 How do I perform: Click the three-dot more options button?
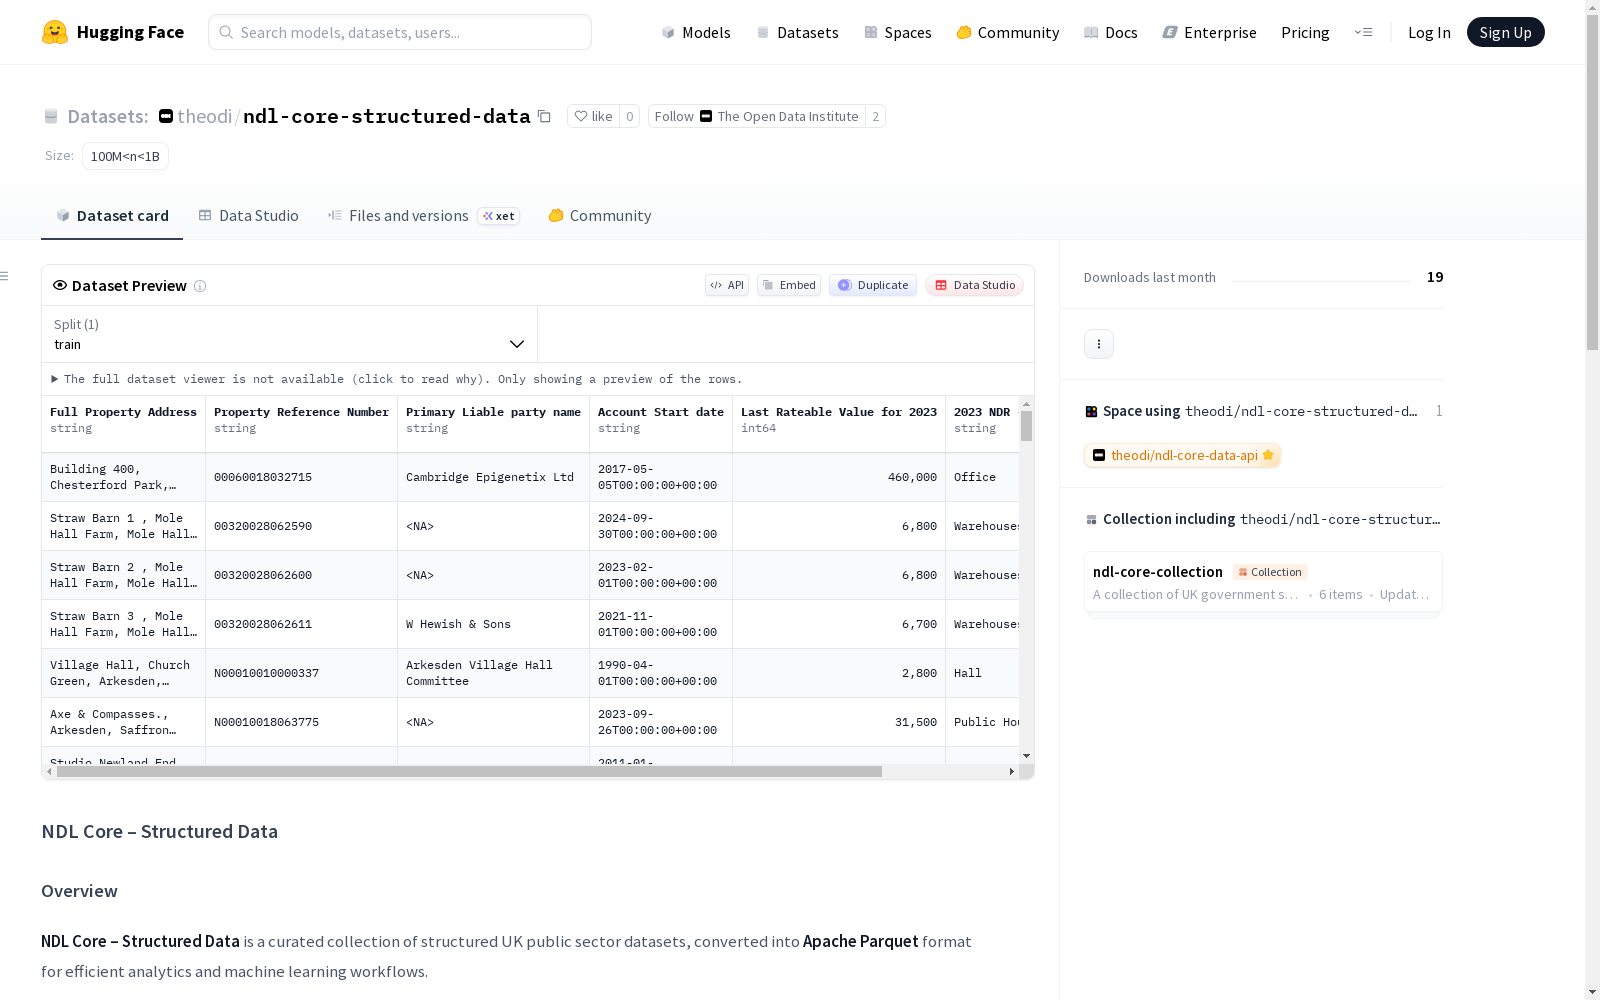[x=1099, y=344]
